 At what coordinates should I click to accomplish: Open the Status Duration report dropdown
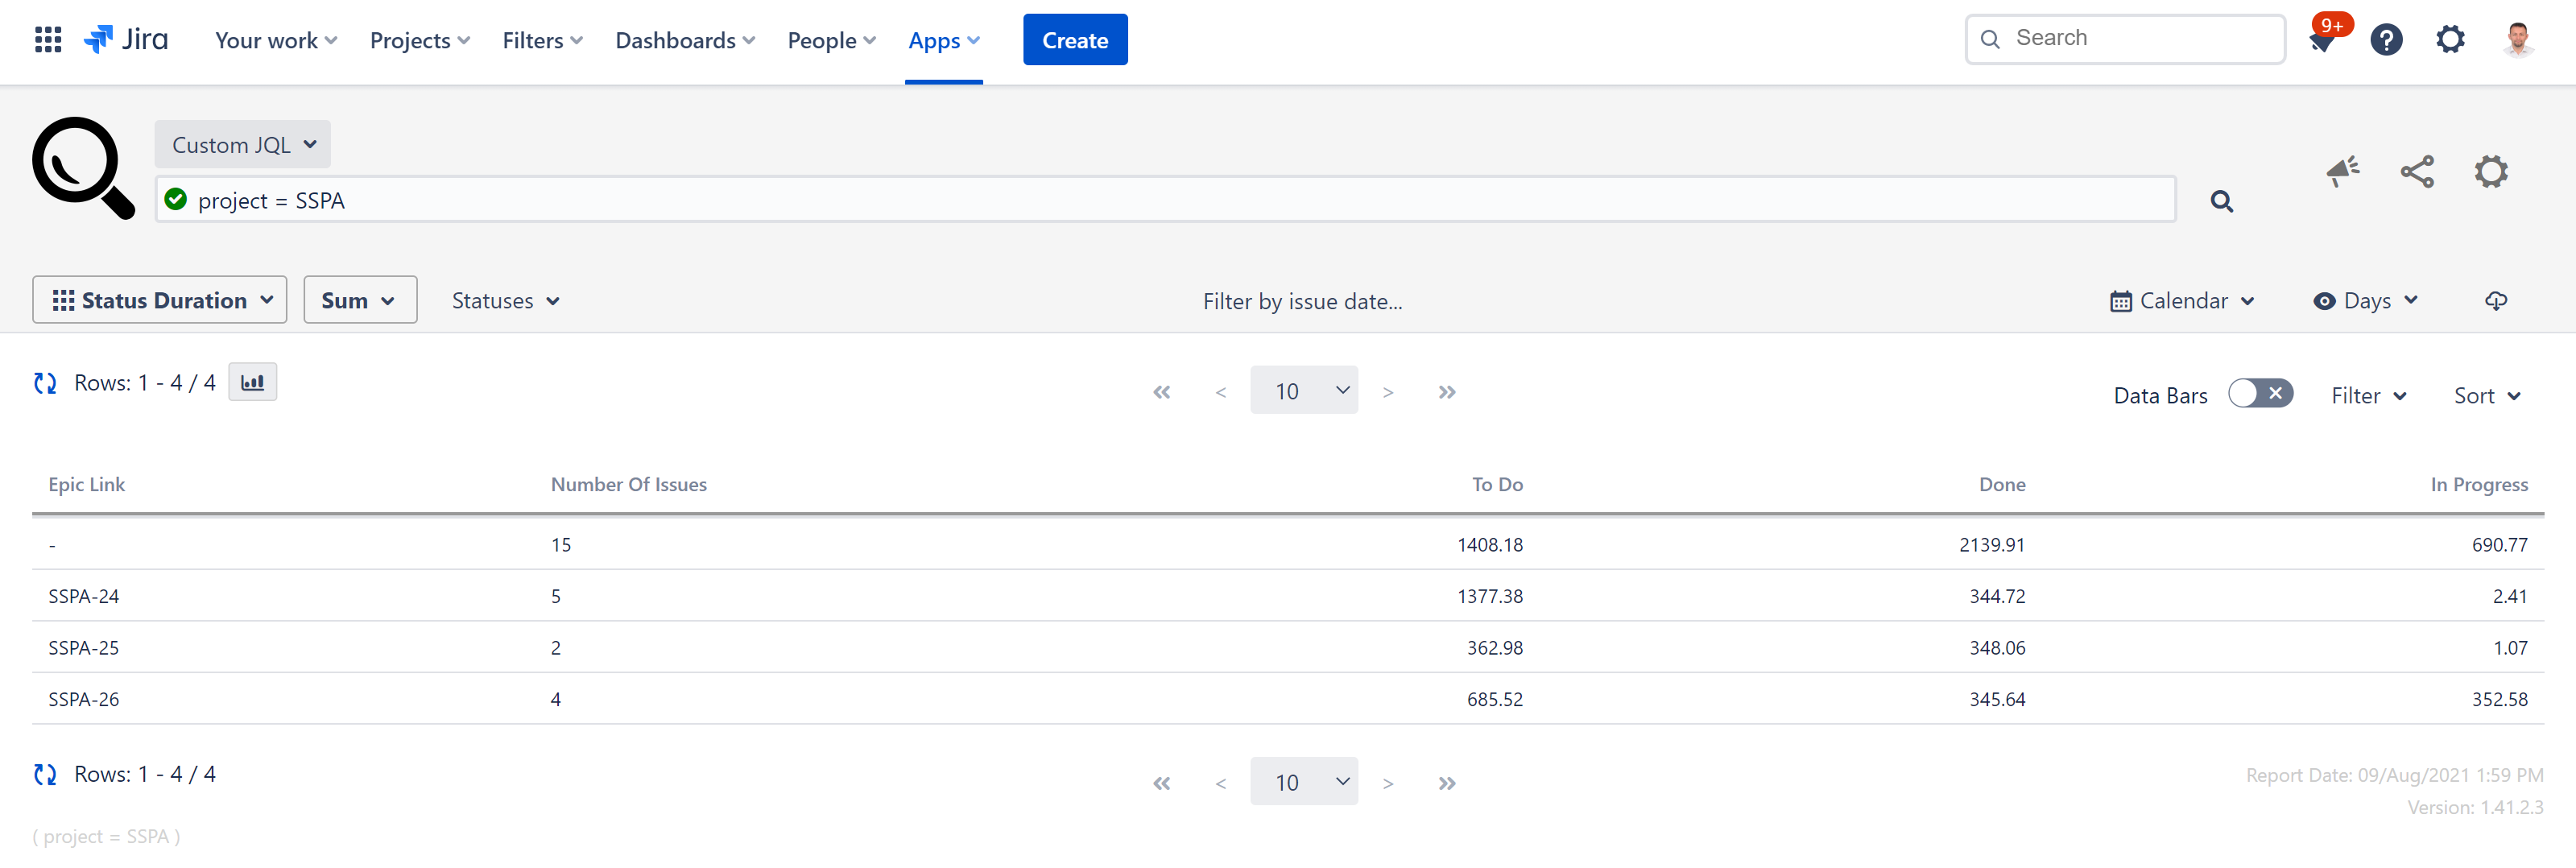click(160, 301)
